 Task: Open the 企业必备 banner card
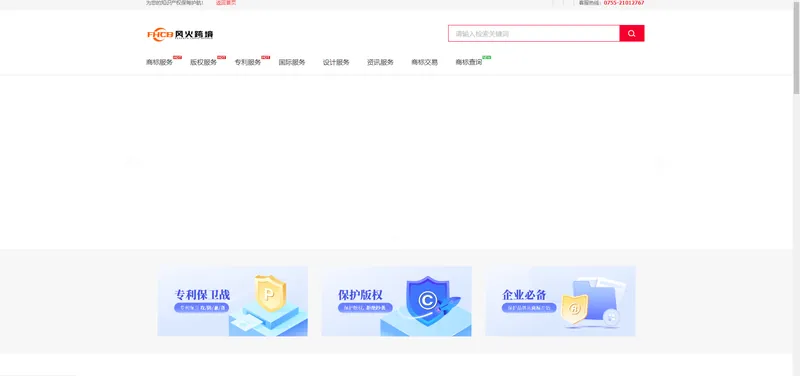click(x=560, y=301)
